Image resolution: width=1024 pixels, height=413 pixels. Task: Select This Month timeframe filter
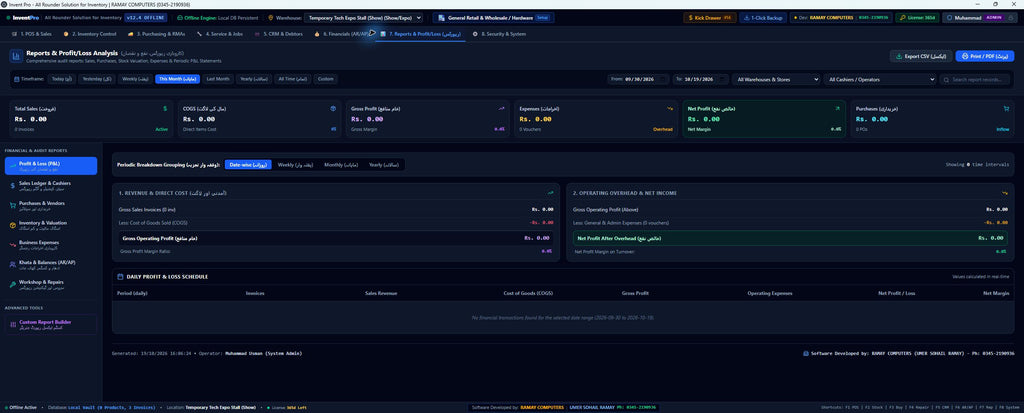pos(178,79)
